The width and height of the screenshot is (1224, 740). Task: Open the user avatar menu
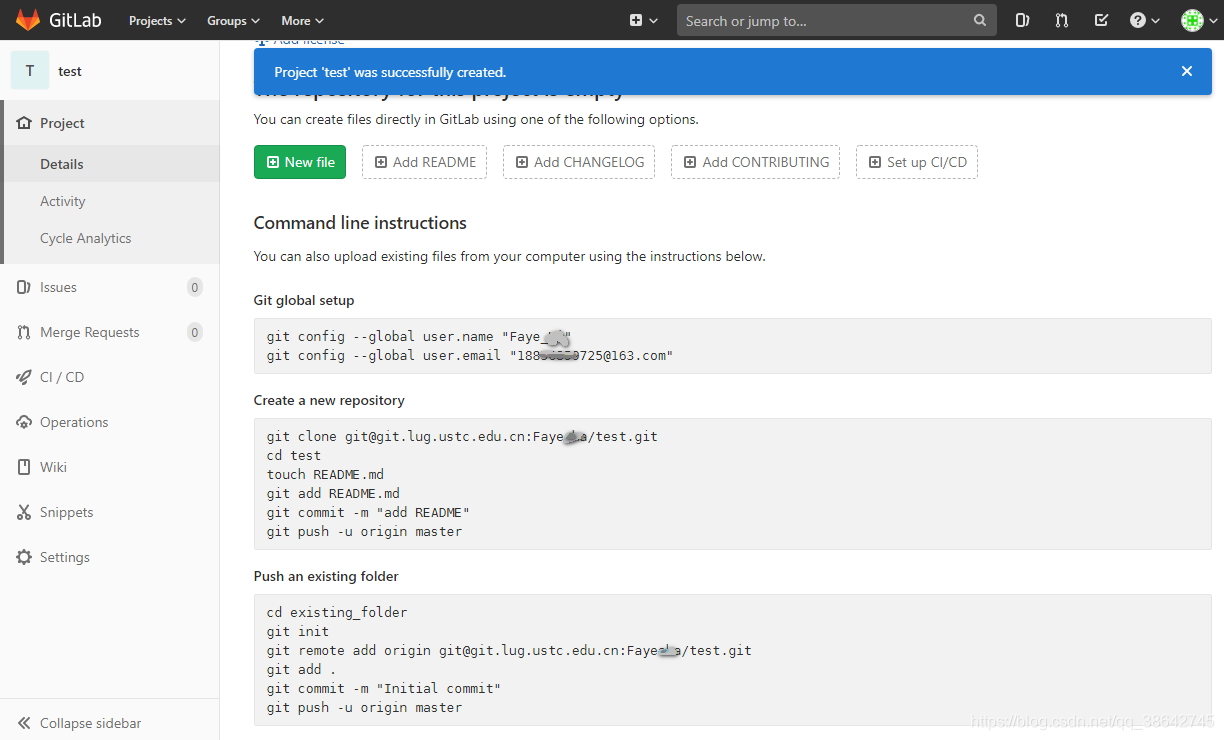(1198, 20)
